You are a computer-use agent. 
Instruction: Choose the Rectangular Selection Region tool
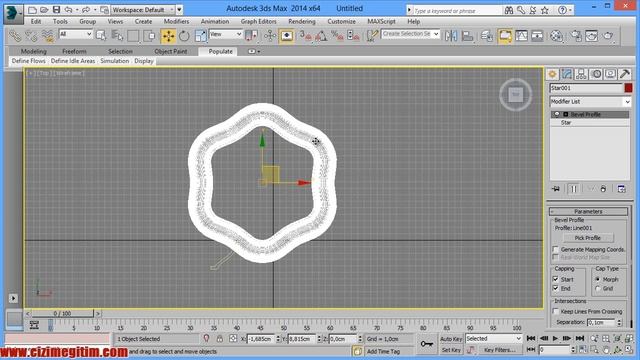tap(133, 36)
